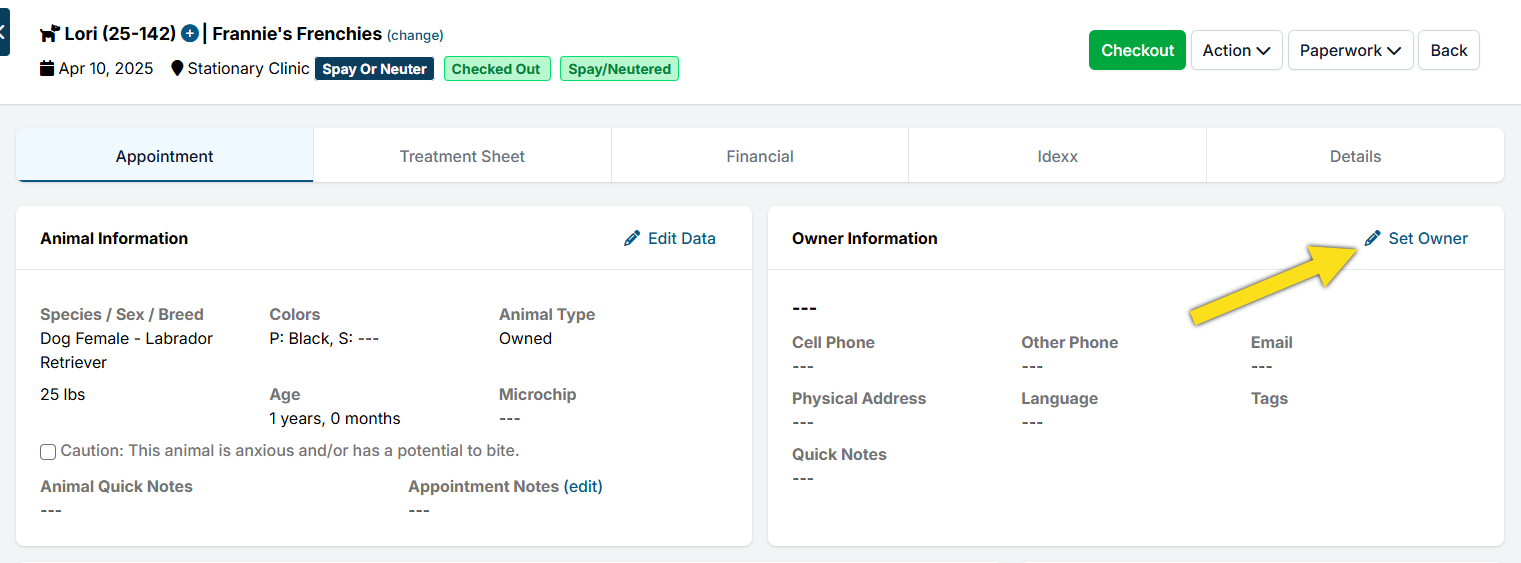Go to the Details tab

pos(1355,156)
